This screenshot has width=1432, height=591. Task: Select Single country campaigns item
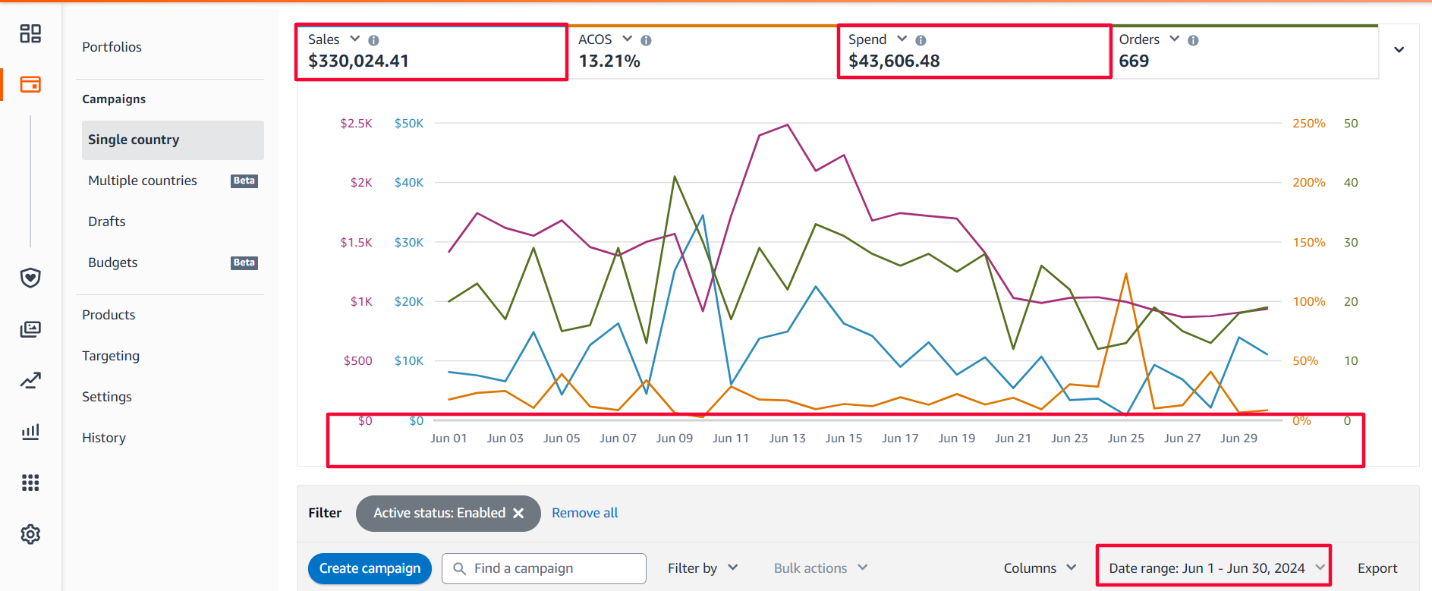coord(172,140)
